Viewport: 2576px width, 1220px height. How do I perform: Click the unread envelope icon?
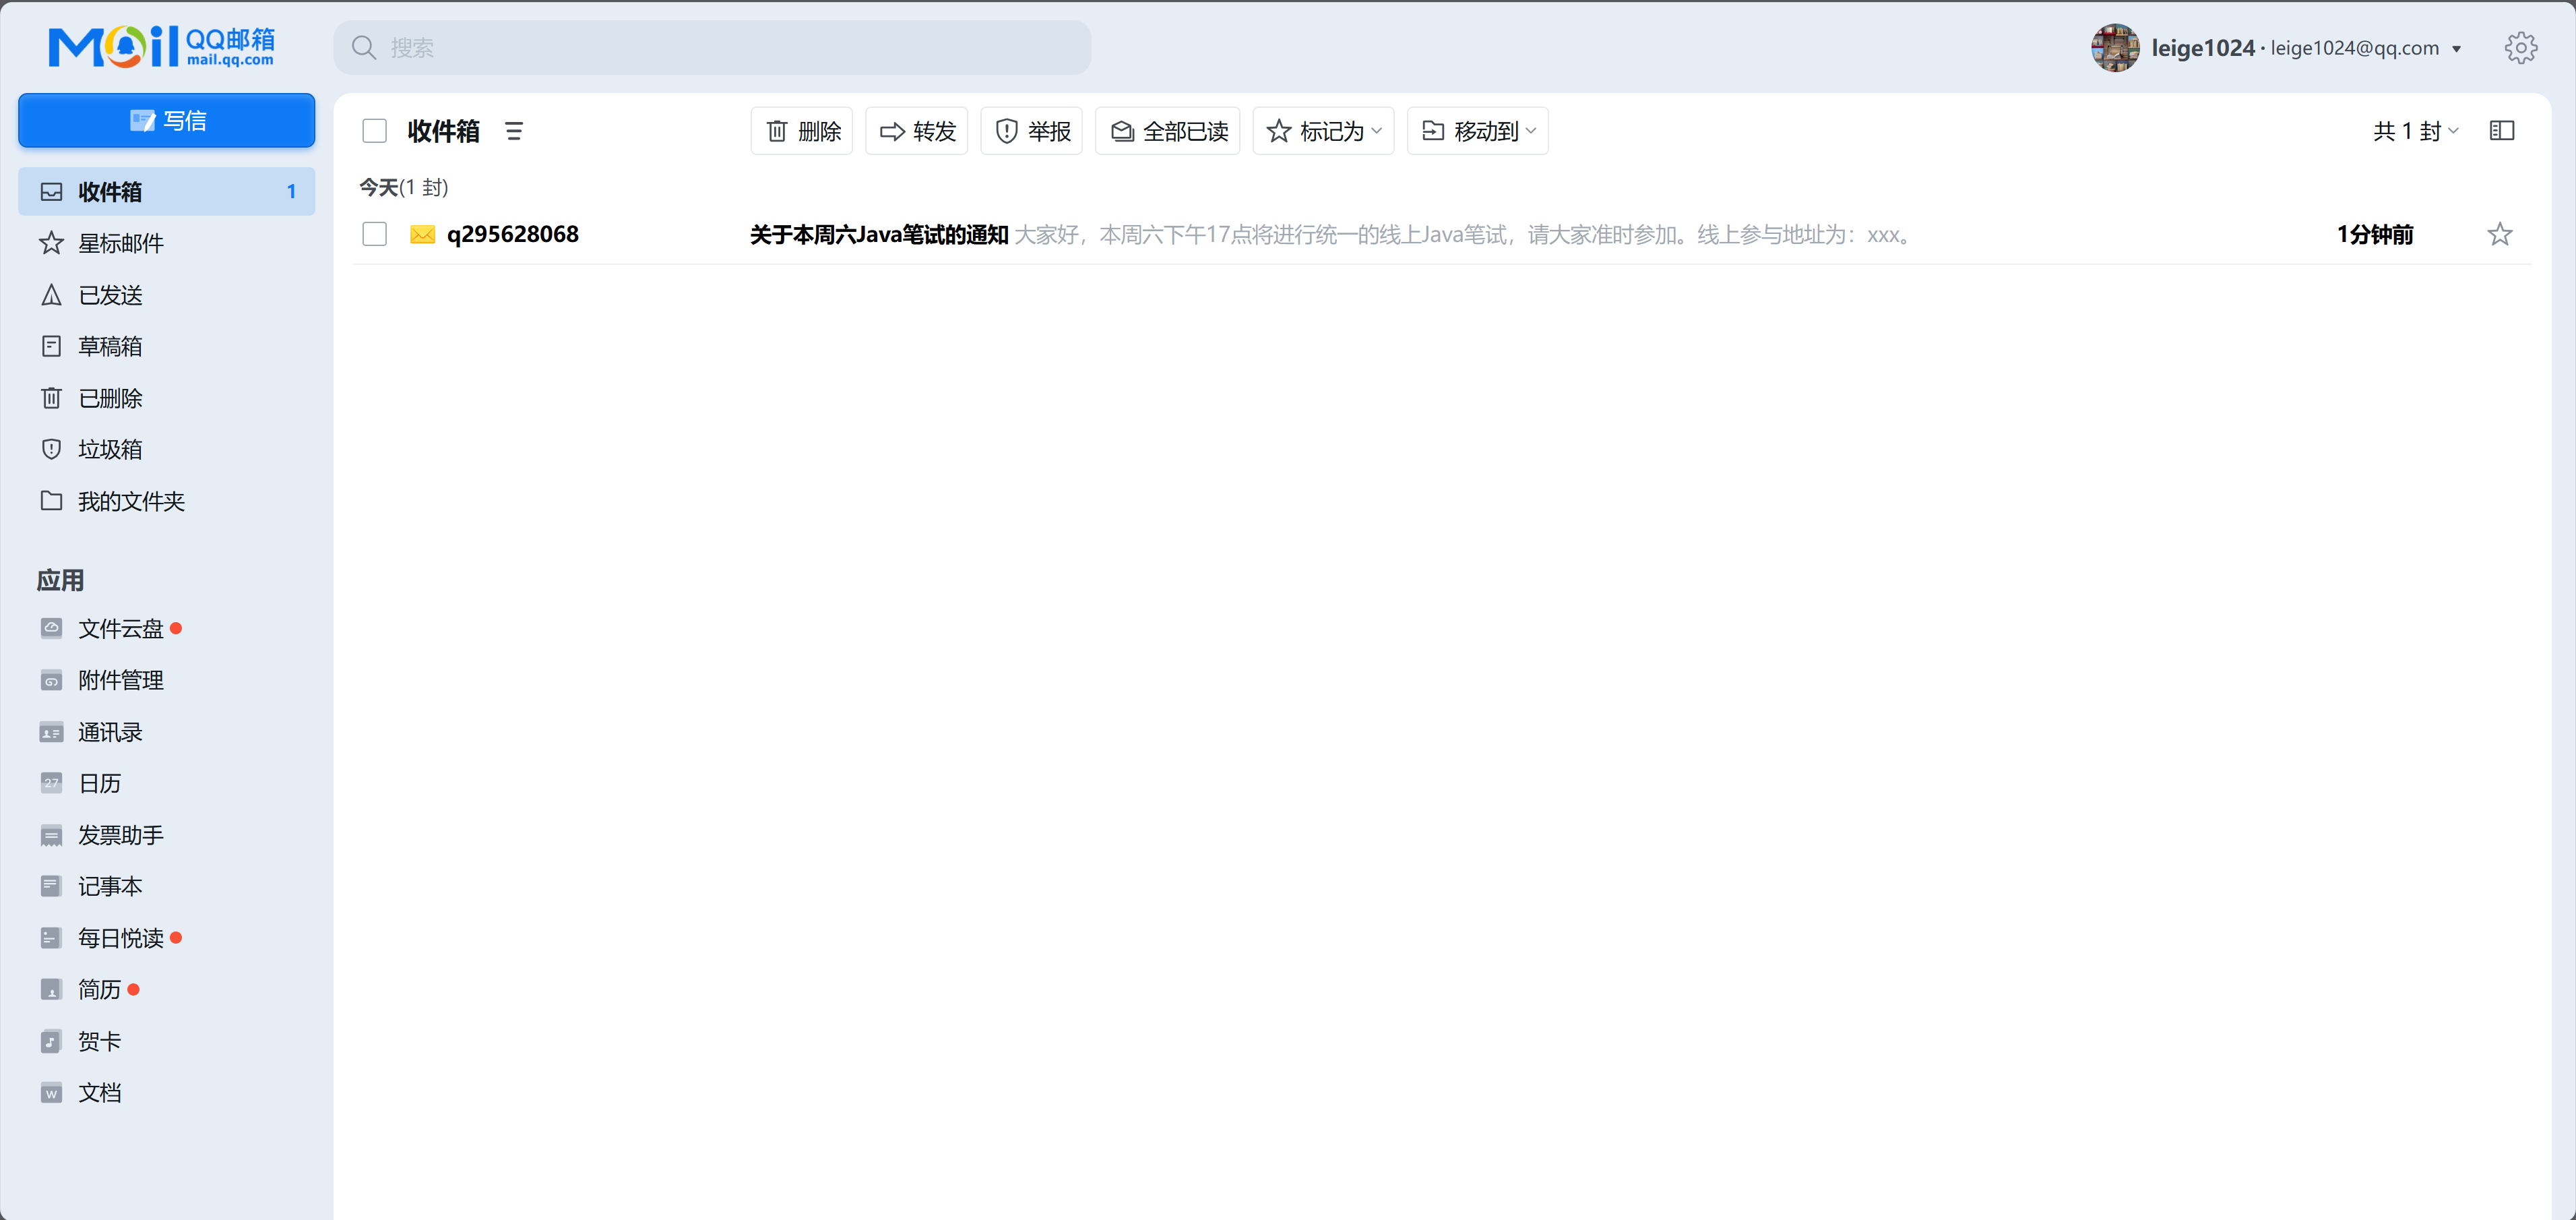(x=422, y=234)
